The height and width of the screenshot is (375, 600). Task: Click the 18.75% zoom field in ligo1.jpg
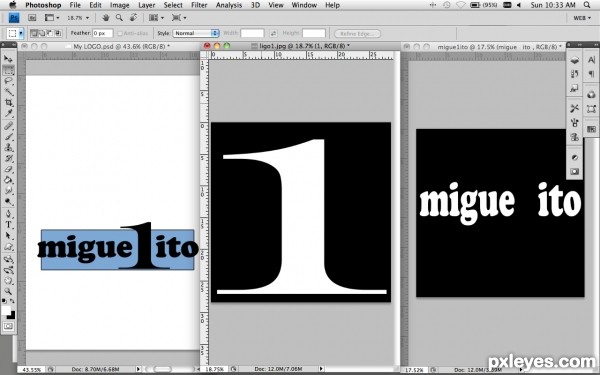click(x=215, y=369)
